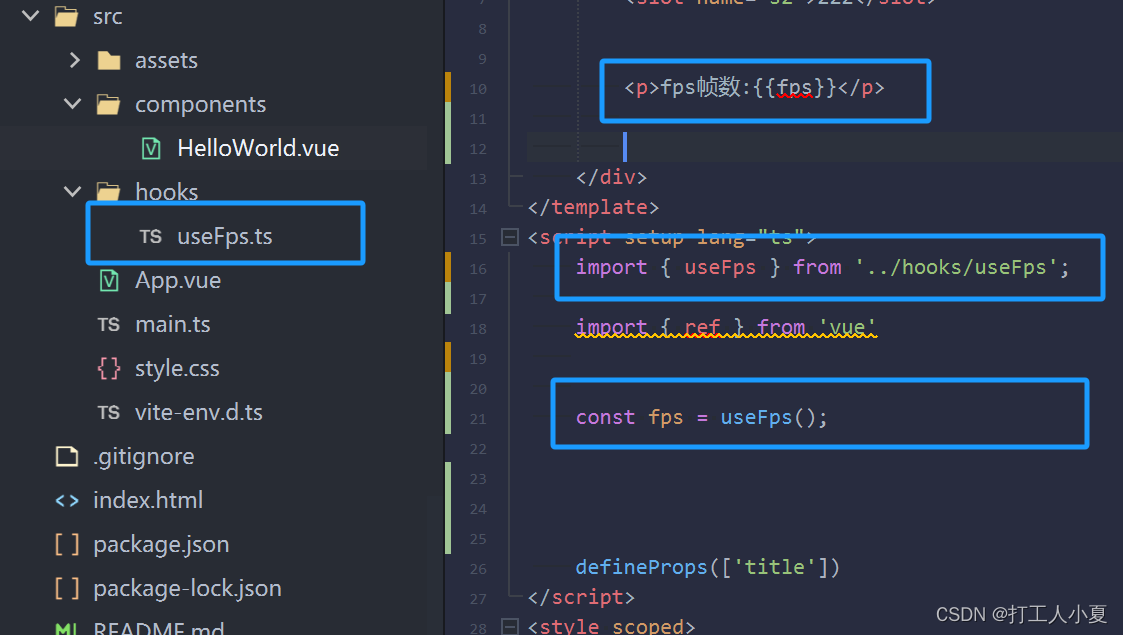Click the brackets icon beside package.json
This screenshot has width=1123, height=635.
(66, 544)
